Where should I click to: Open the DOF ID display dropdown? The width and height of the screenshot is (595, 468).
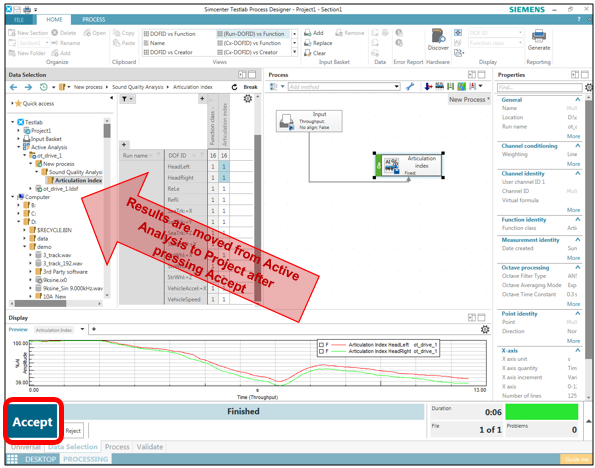(520, 33)
